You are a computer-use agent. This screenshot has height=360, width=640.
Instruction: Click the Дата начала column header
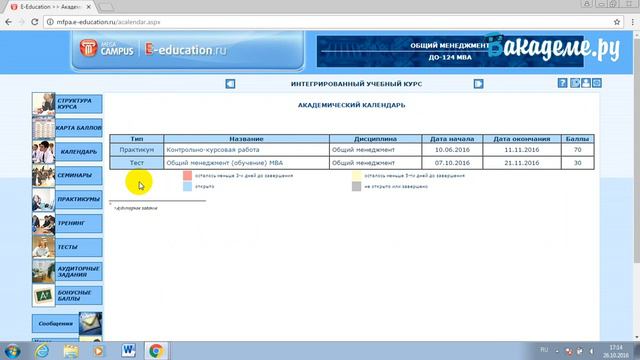[452, 139]
